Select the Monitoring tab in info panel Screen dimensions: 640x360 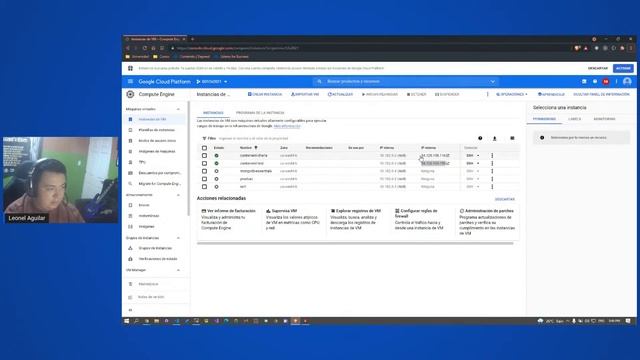(604, 119)
